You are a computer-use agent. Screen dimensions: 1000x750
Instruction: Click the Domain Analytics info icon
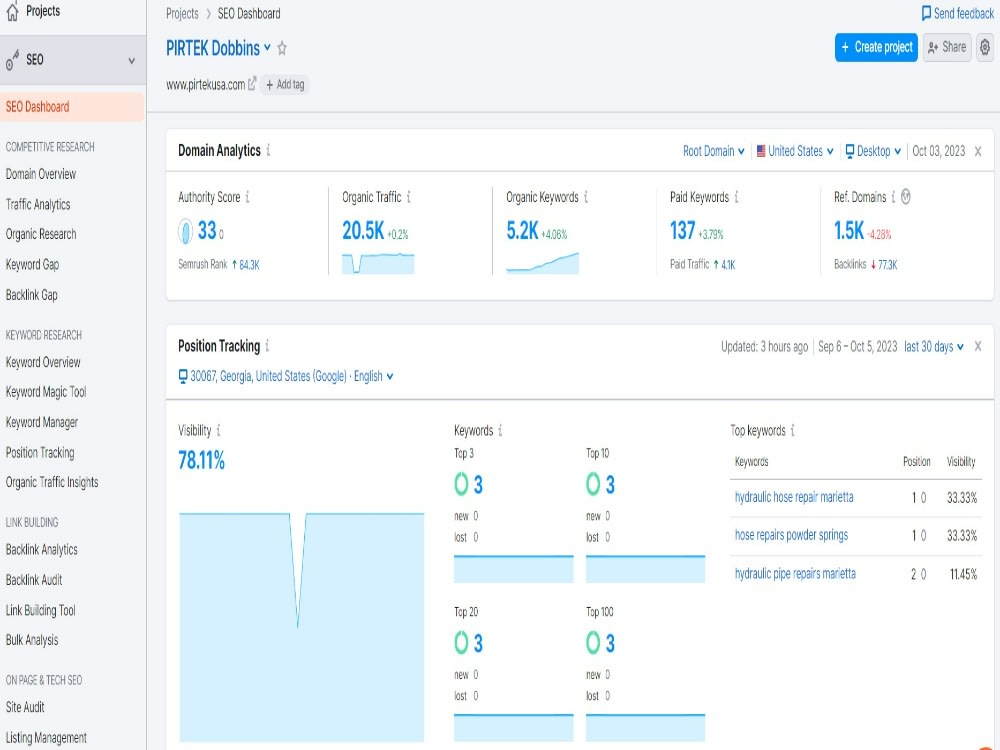click(x=268, y=150)
